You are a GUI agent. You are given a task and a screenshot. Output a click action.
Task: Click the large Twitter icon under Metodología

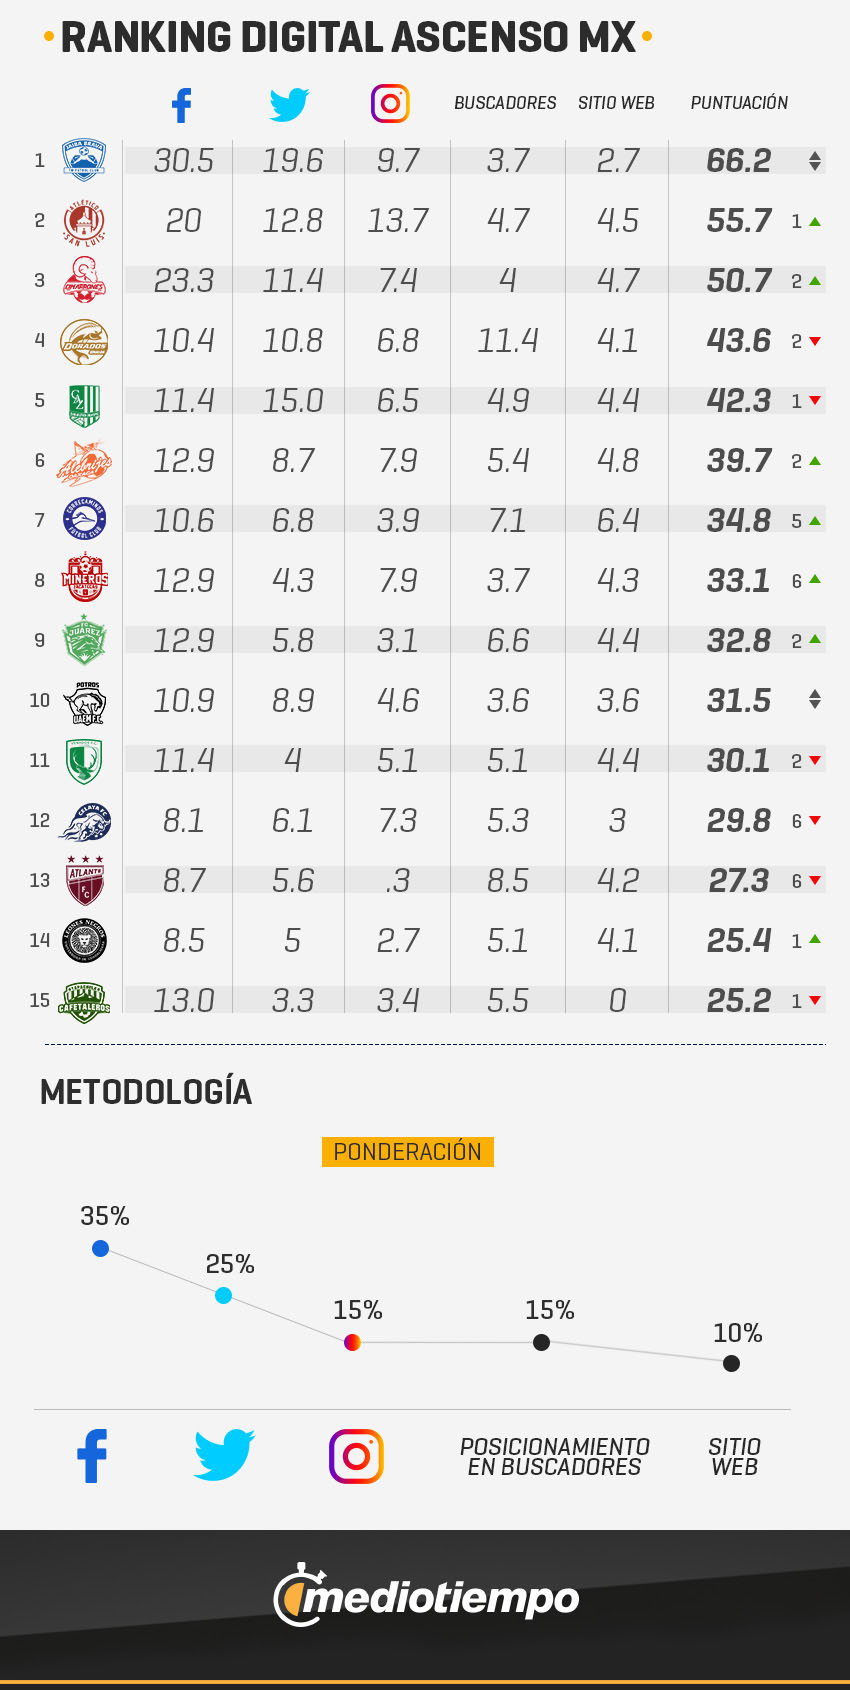224,1455
